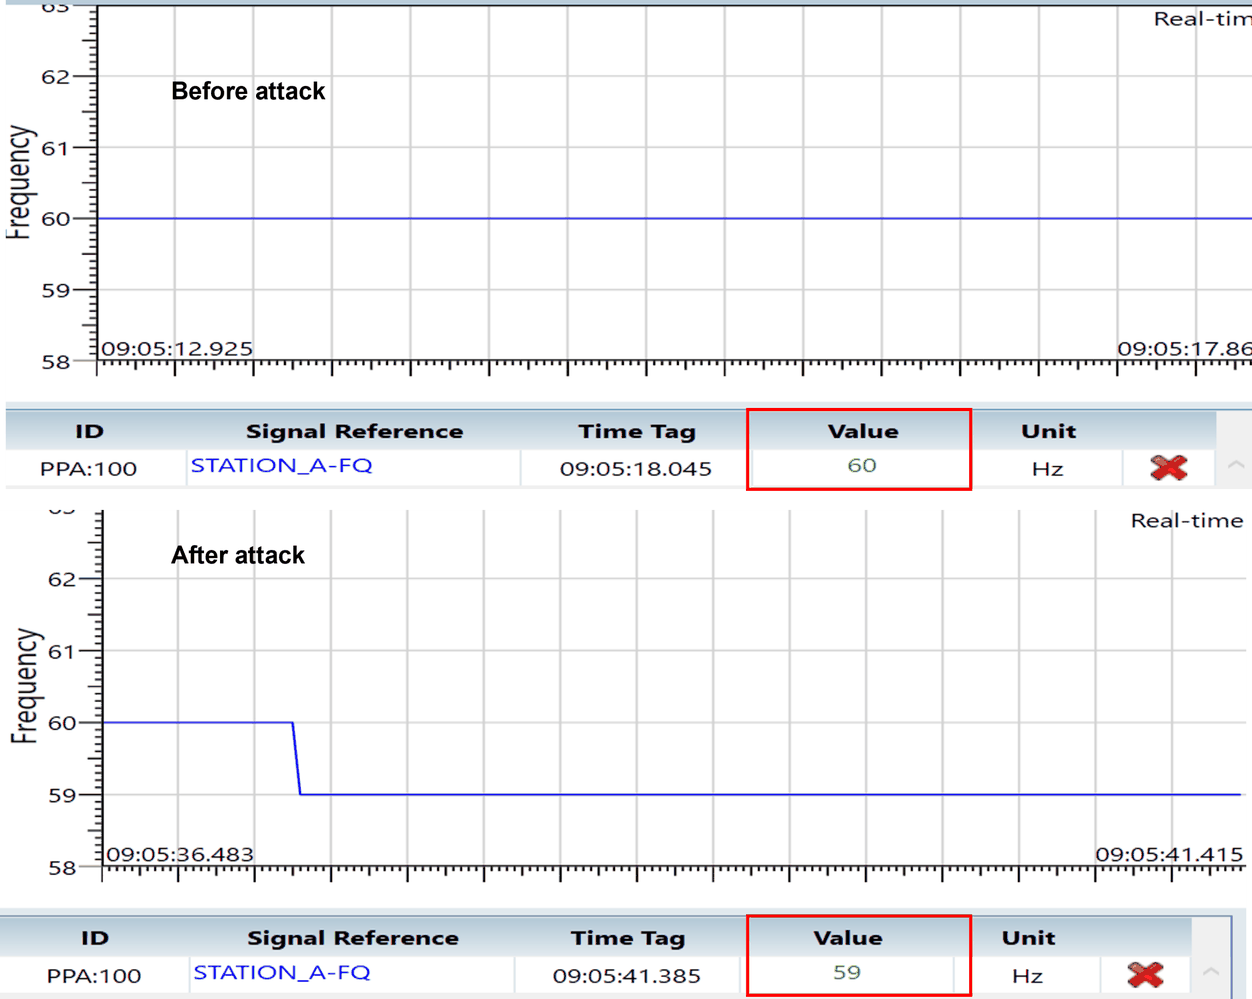Select PPA:100 ID cell in the lower table
This screenshot has height=999, width=1252.
tap(93, 976)
